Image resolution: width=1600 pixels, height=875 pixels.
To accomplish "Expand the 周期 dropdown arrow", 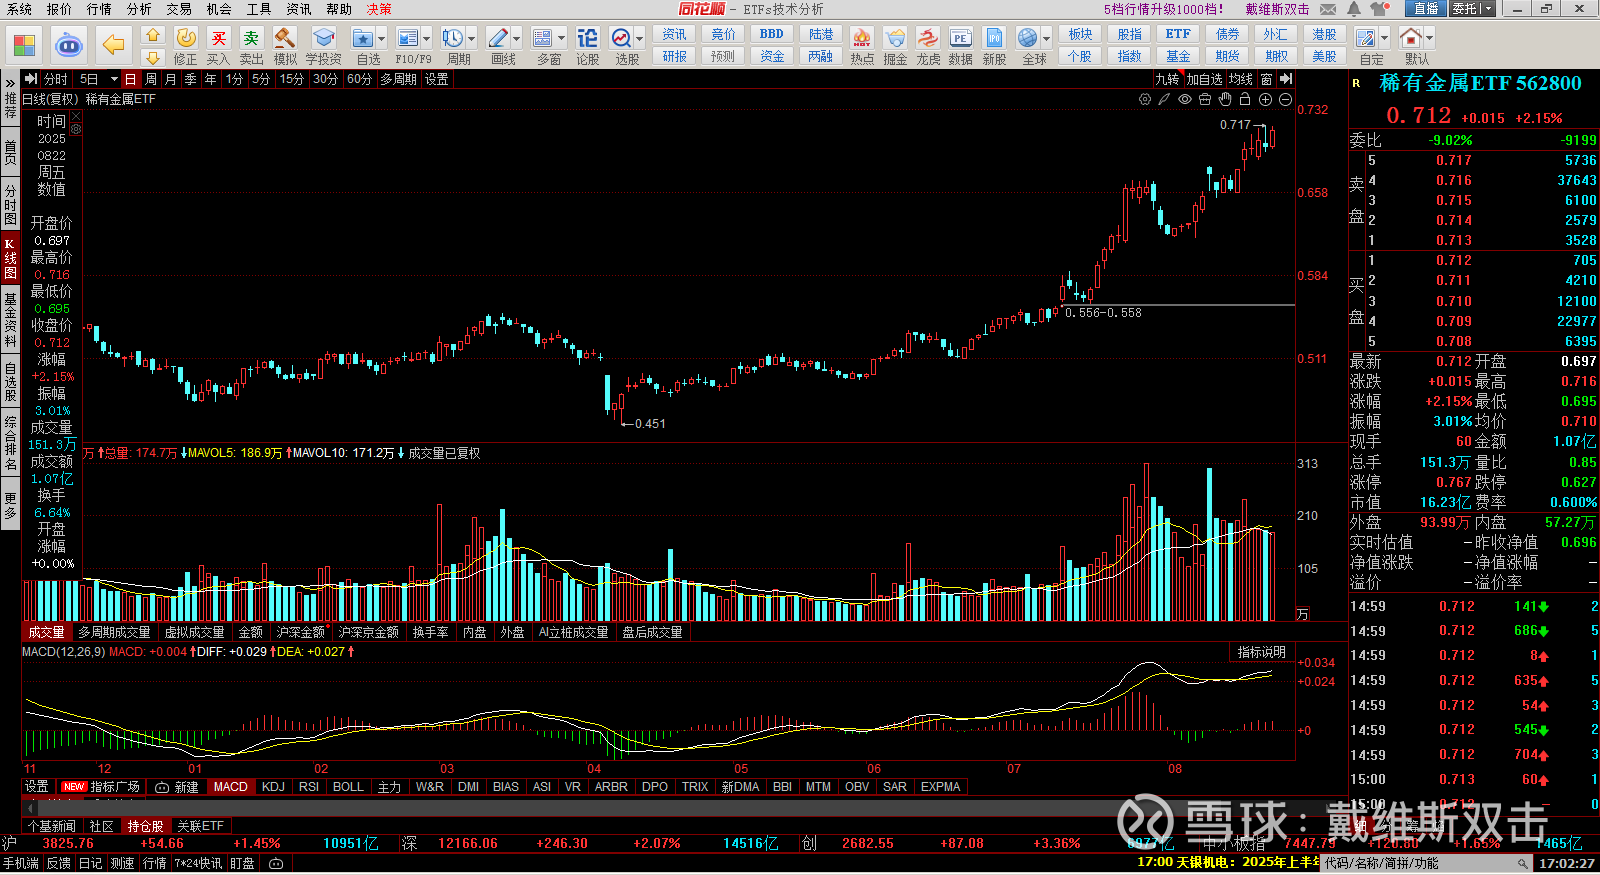I will pos(471,39).
